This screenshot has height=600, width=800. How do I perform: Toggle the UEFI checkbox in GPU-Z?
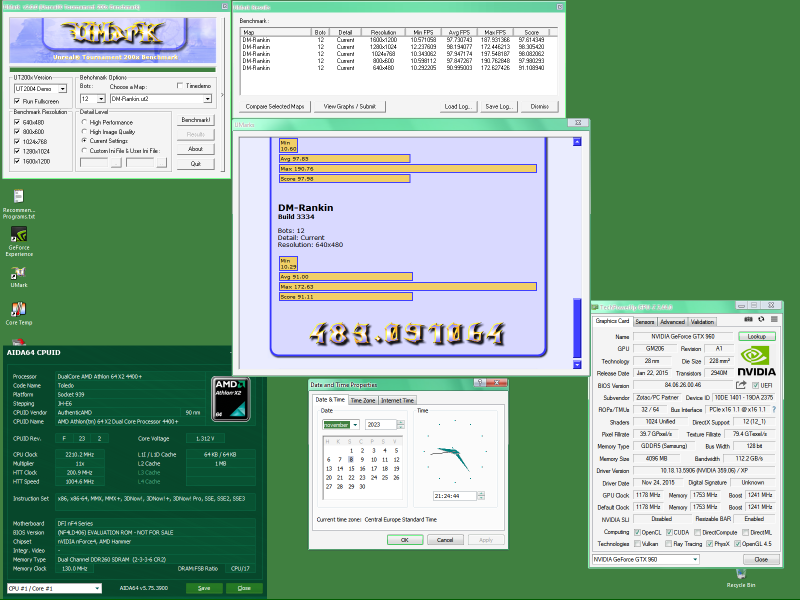click(x=755, y=385)
